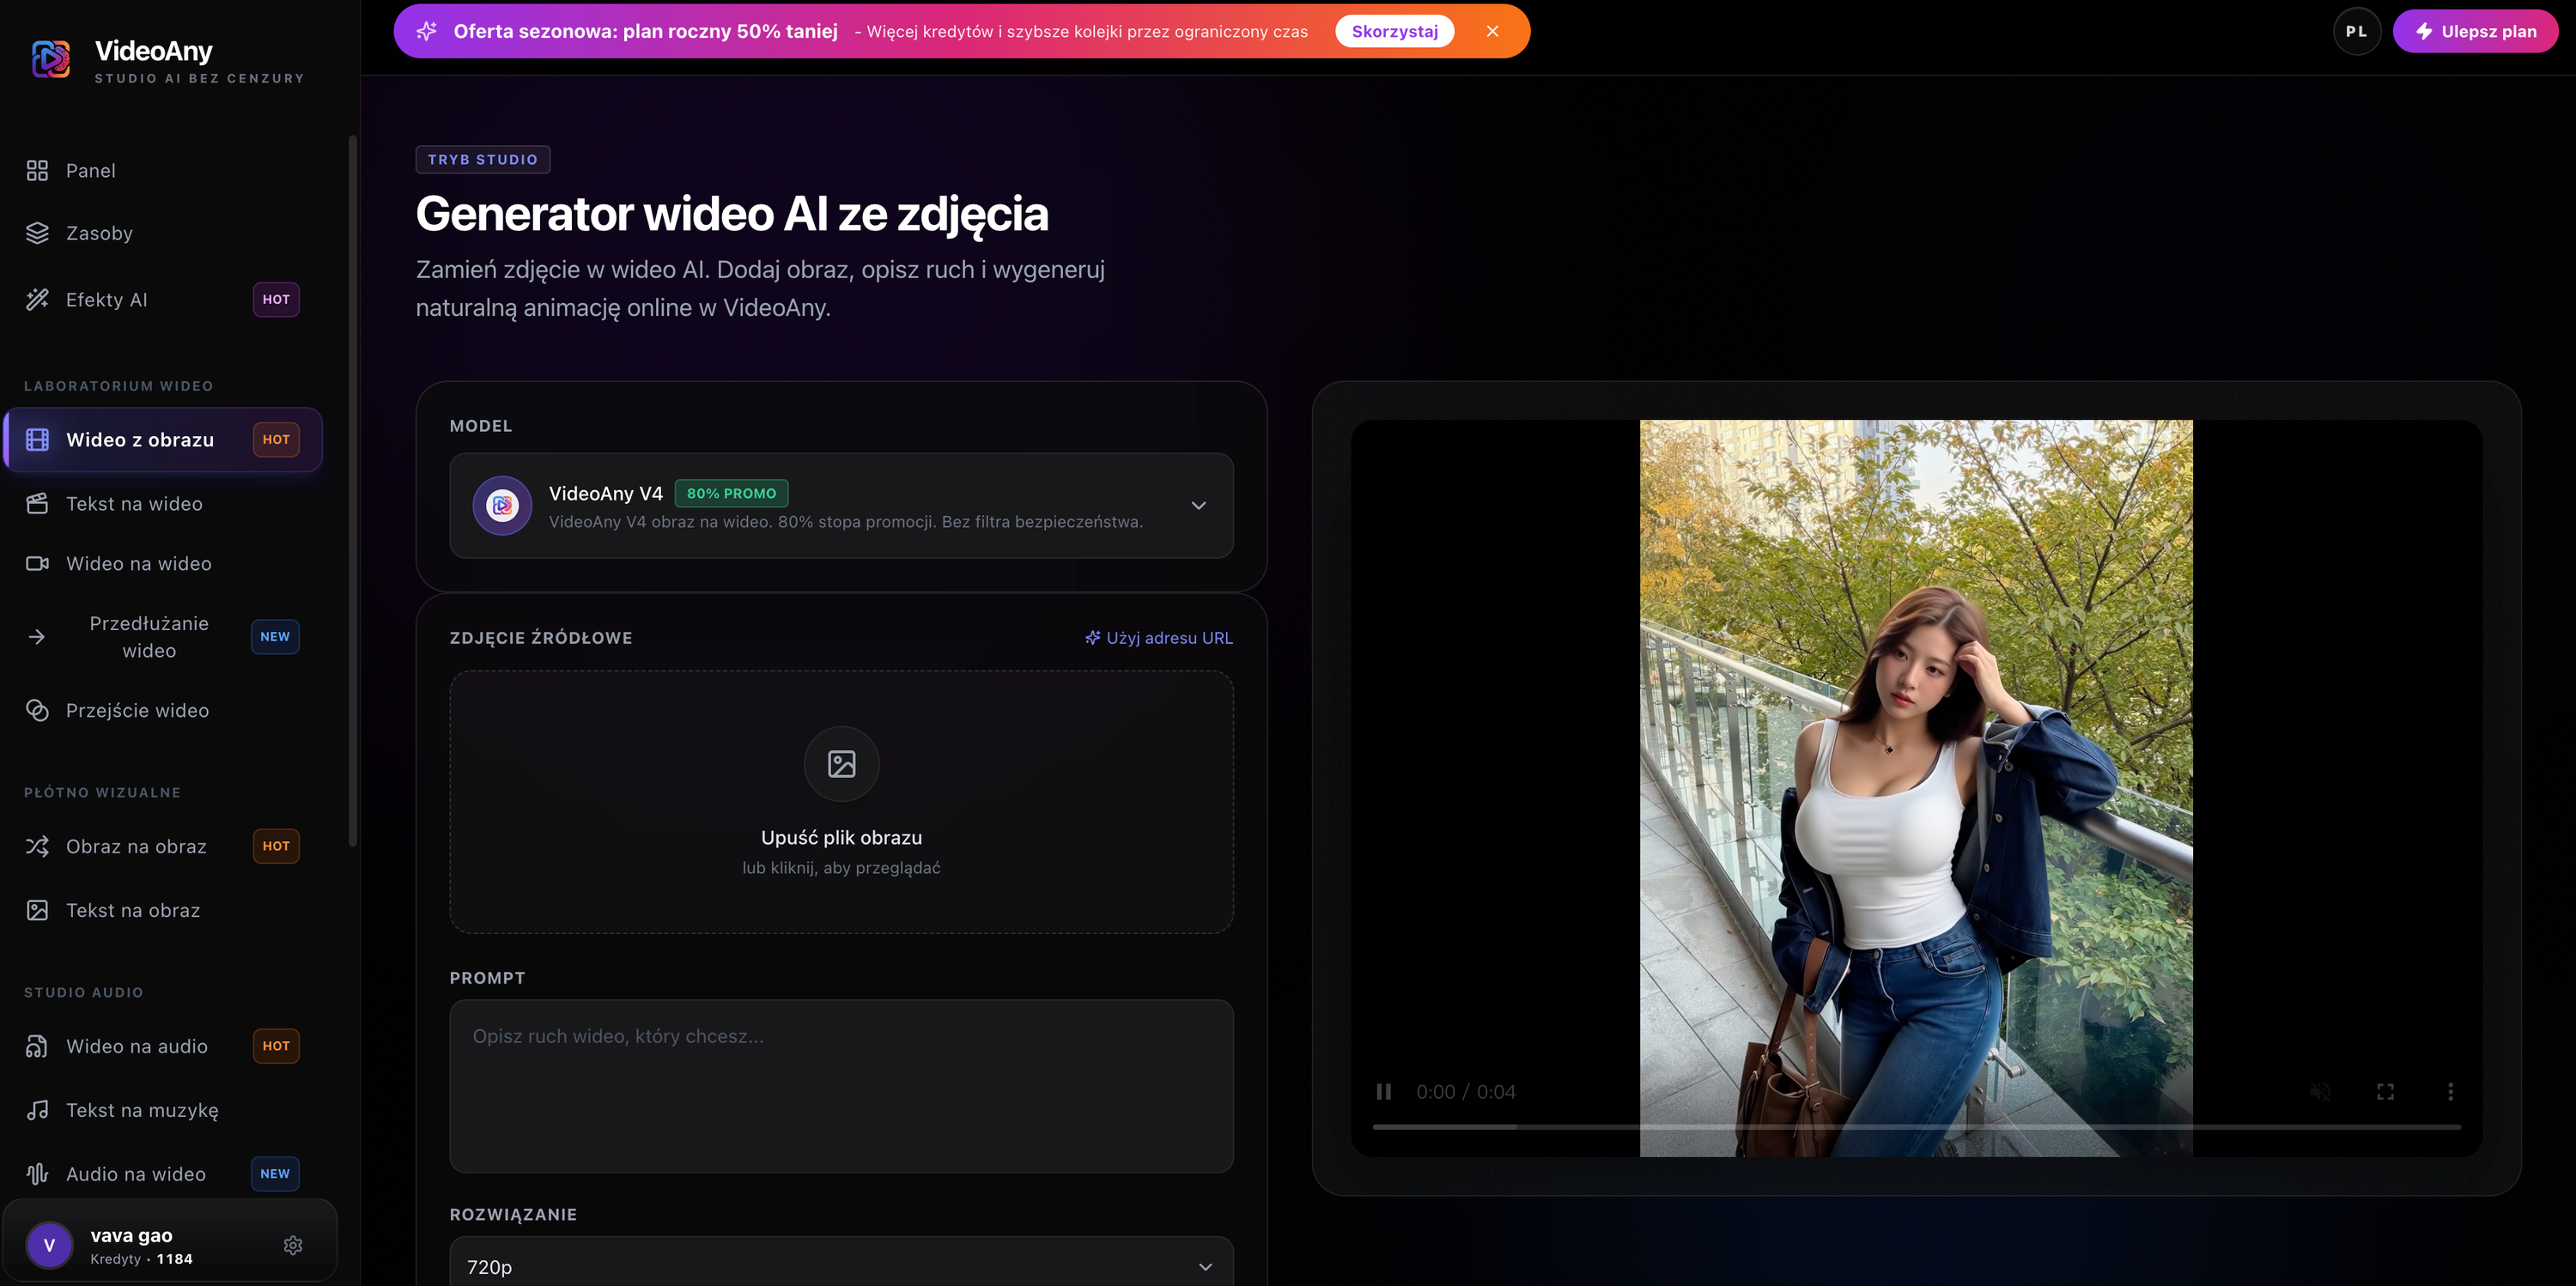The width and height of the screenshot is (2576, 1286).
Task: Open Tekst na wideo clapperboard icon
Action: 37,503
